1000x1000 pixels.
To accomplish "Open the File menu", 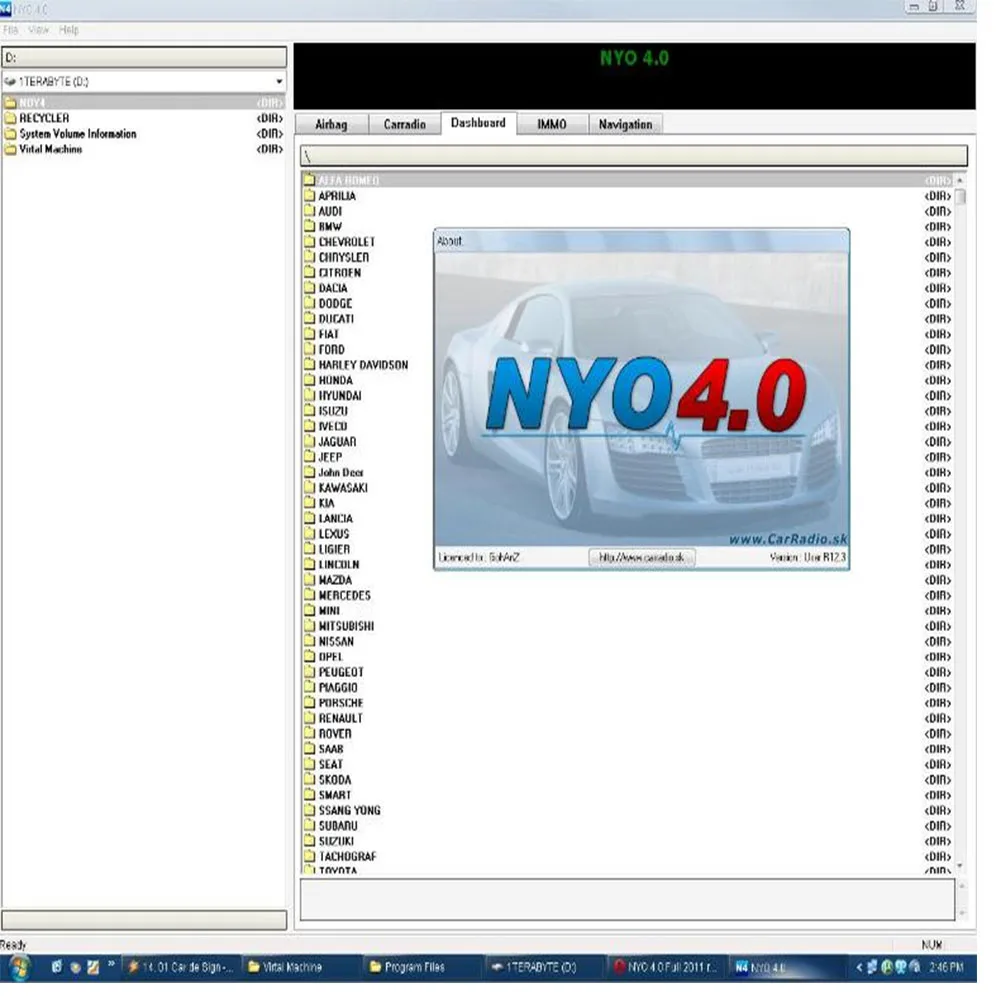I will click(x=10, y=30).
